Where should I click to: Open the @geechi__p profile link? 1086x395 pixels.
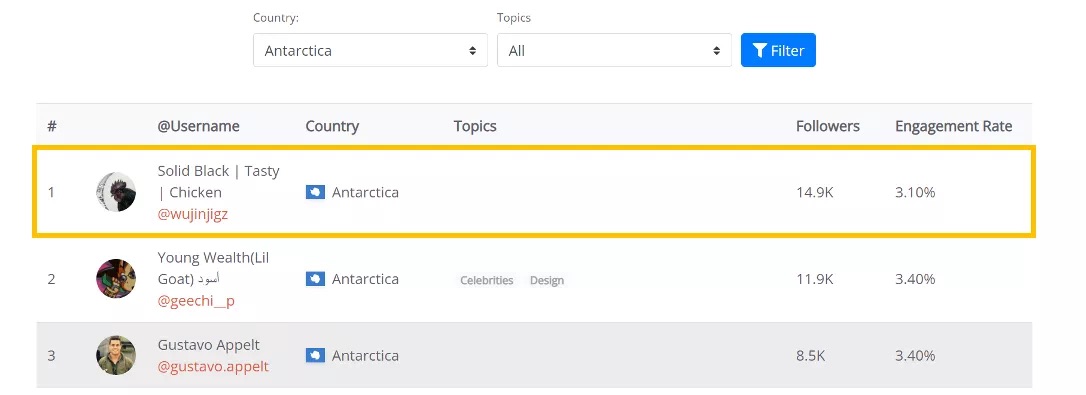point(196,301)
